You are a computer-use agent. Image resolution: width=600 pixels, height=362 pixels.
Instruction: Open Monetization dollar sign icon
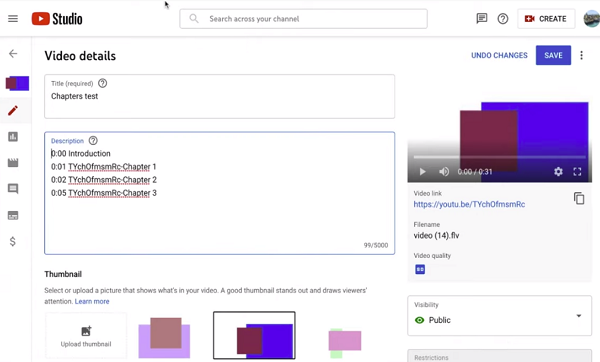13,241
